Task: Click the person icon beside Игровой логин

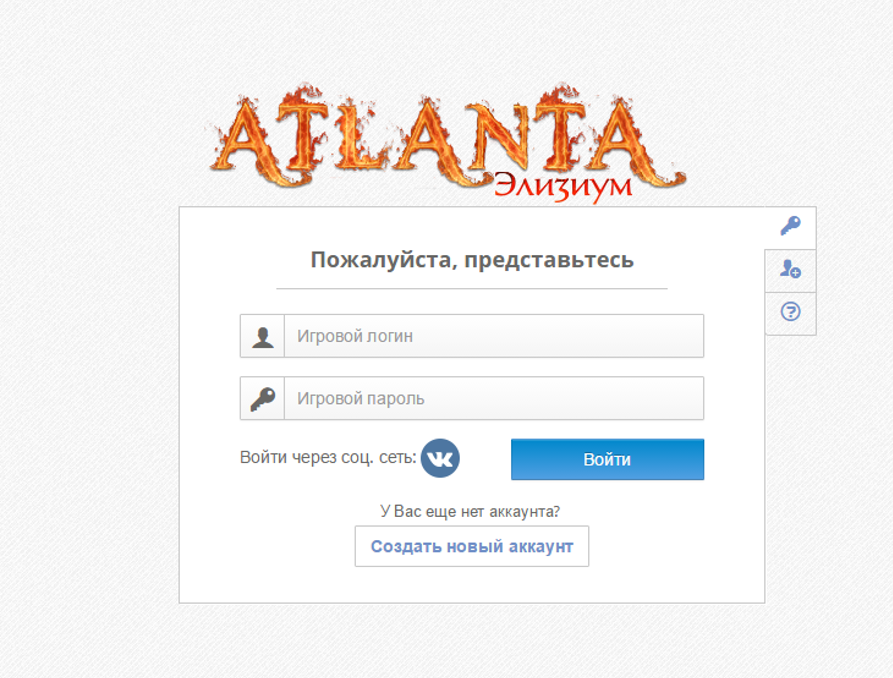Action: point(263,336)
